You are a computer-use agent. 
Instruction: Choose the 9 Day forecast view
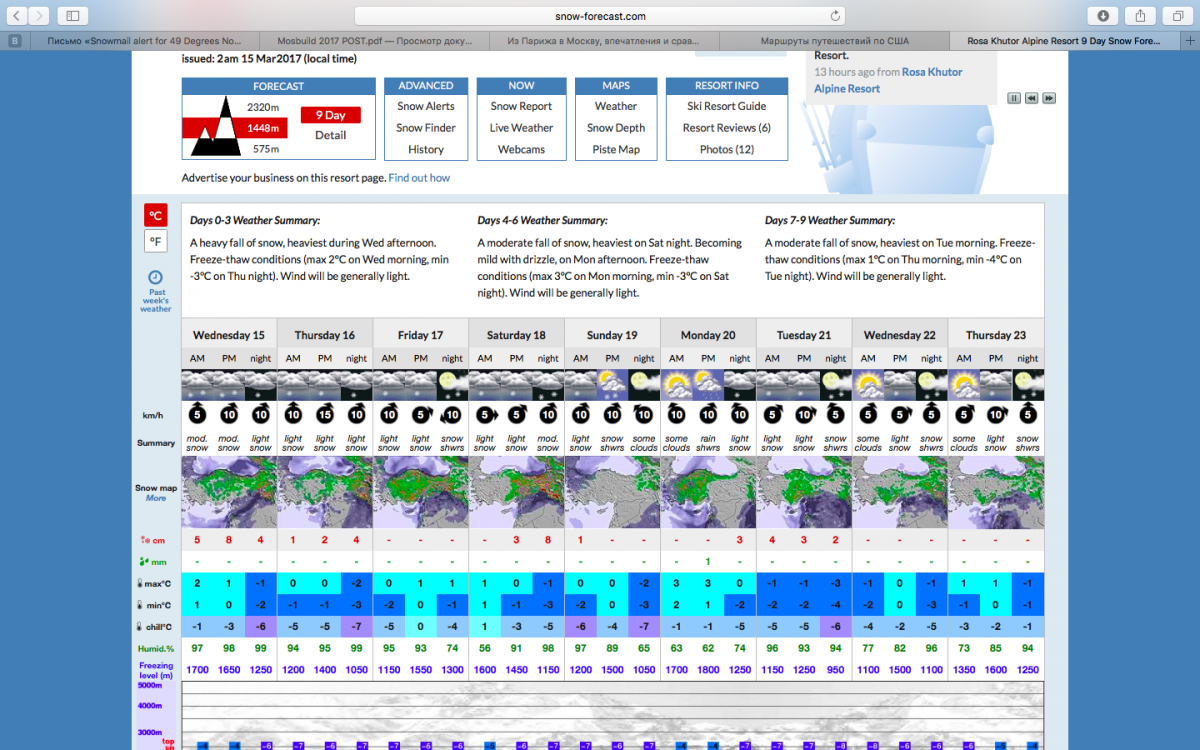(330, 115)
